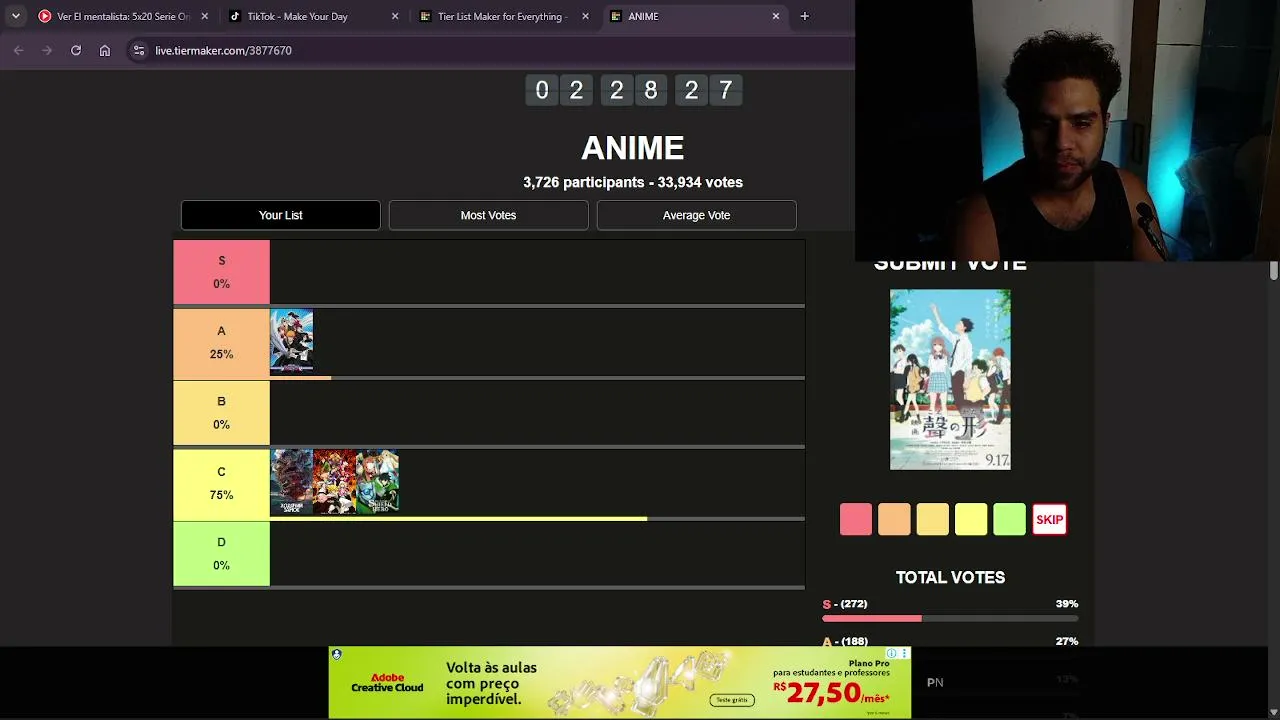Switch to 'Tier List Maker for Everything' tab

point(503,16)
